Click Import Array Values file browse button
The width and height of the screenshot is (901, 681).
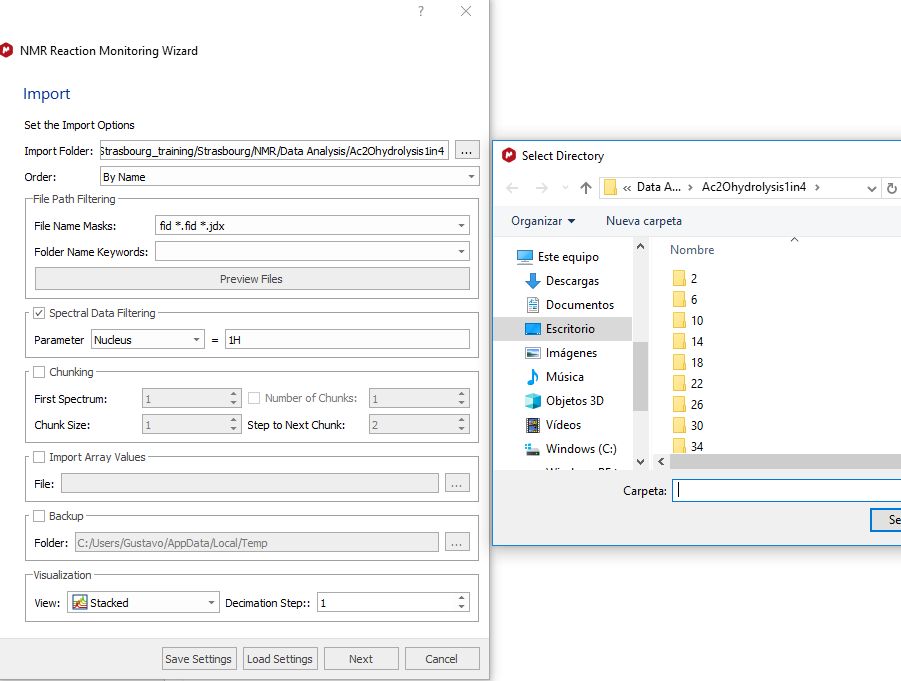point(457,483)
